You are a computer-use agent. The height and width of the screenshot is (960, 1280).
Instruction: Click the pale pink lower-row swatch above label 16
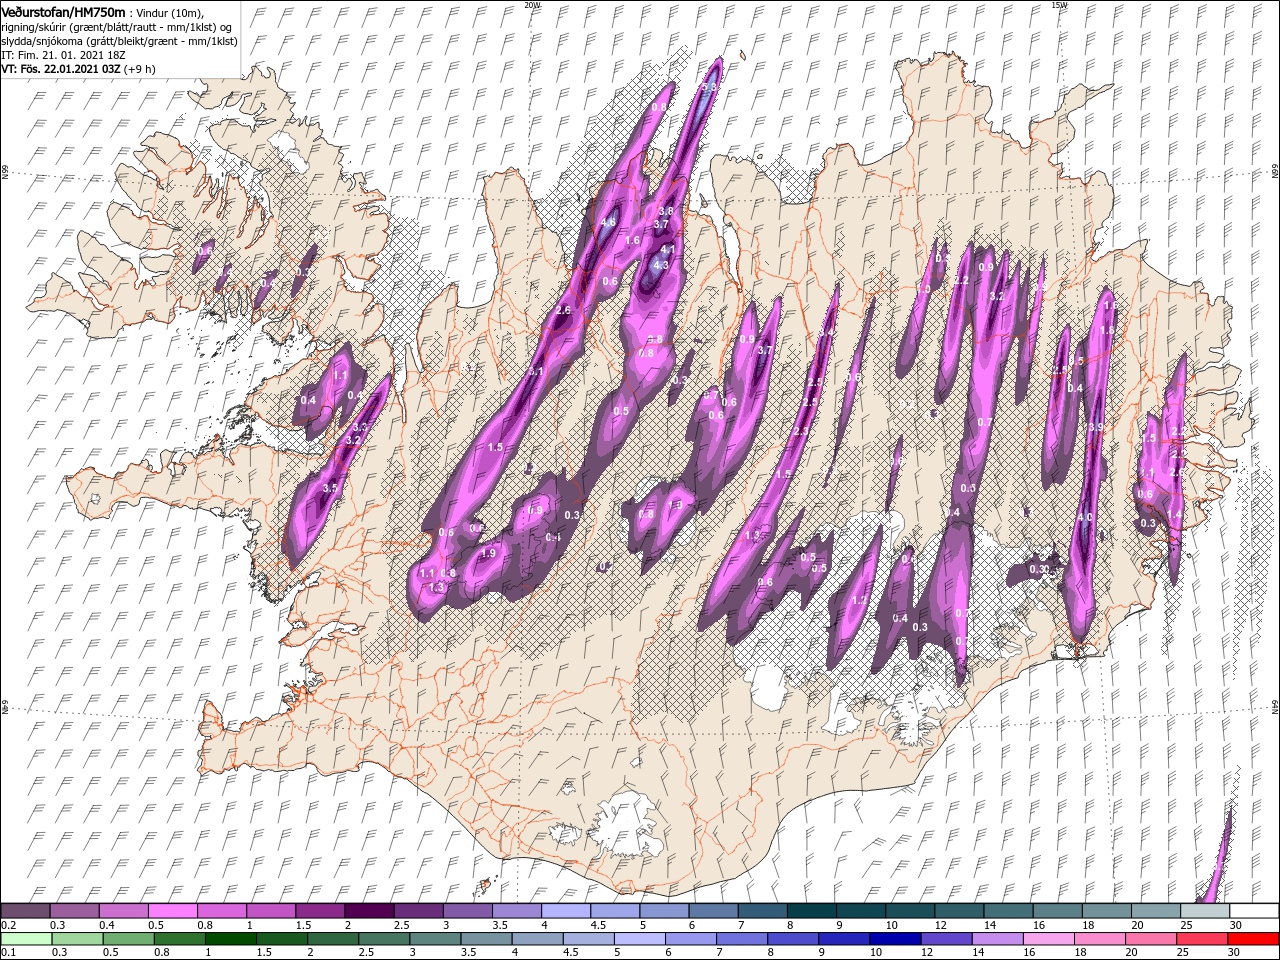click(x=1048, y=939)
